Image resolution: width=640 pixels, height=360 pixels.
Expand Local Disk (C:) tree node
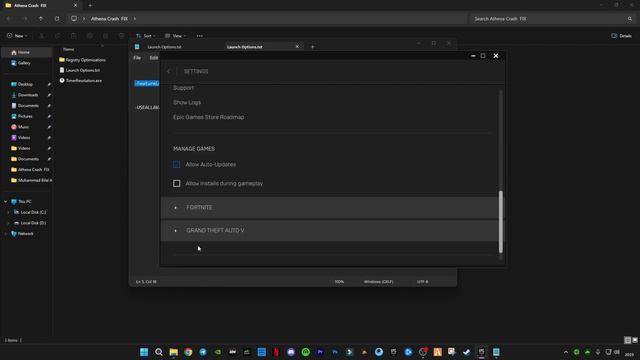9,212
